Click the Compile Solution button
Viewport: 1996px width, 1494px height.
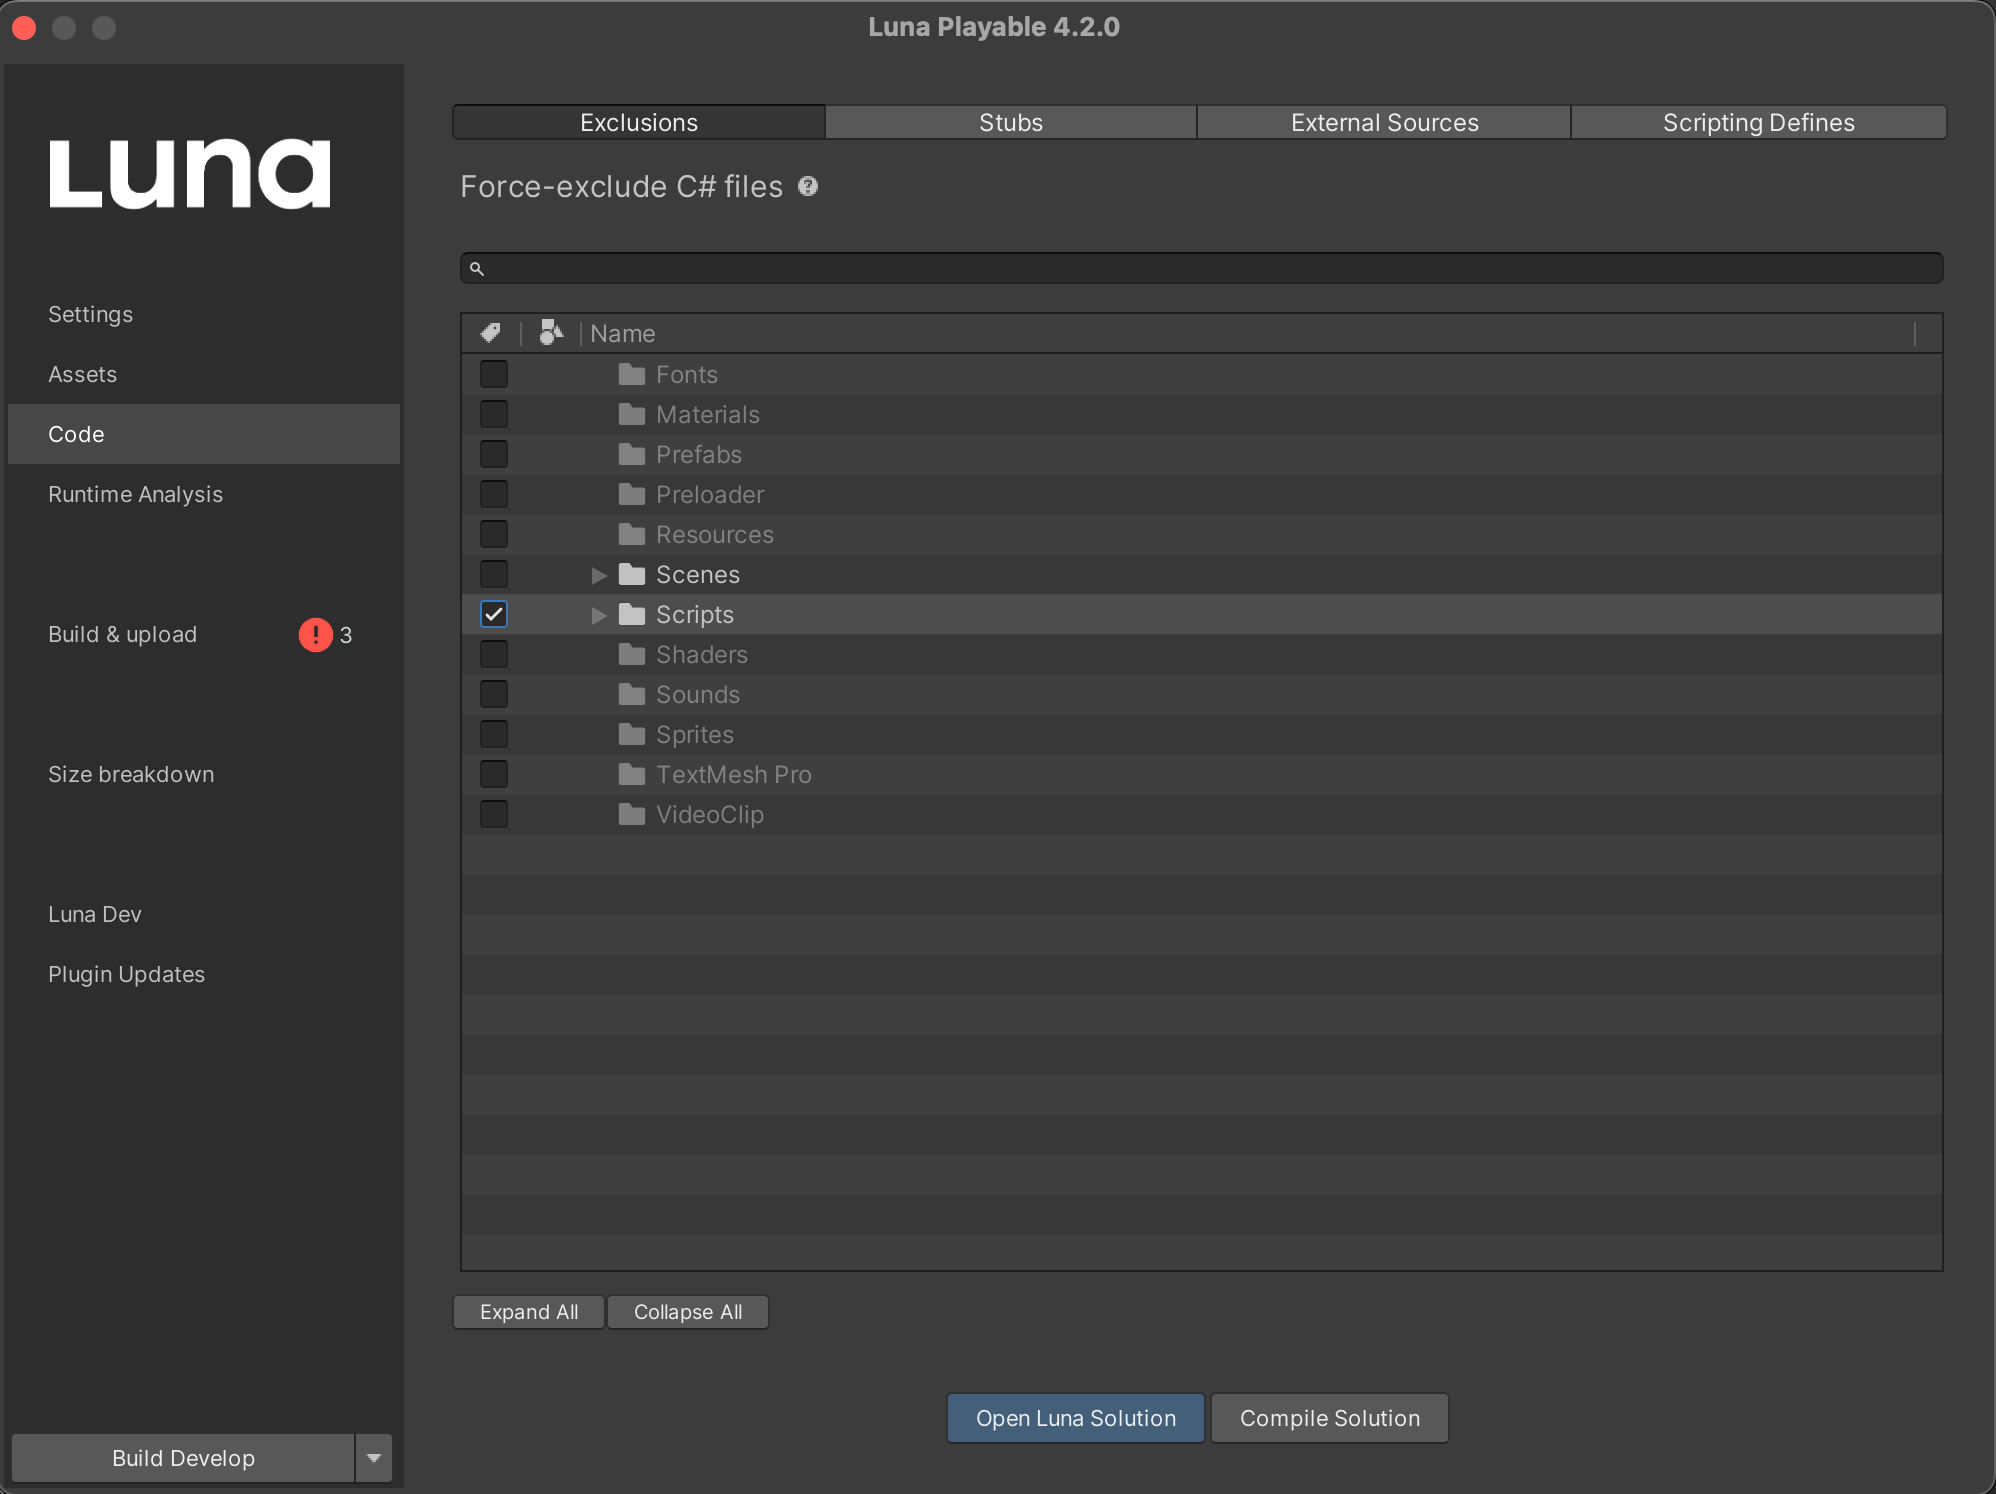1330,1418
